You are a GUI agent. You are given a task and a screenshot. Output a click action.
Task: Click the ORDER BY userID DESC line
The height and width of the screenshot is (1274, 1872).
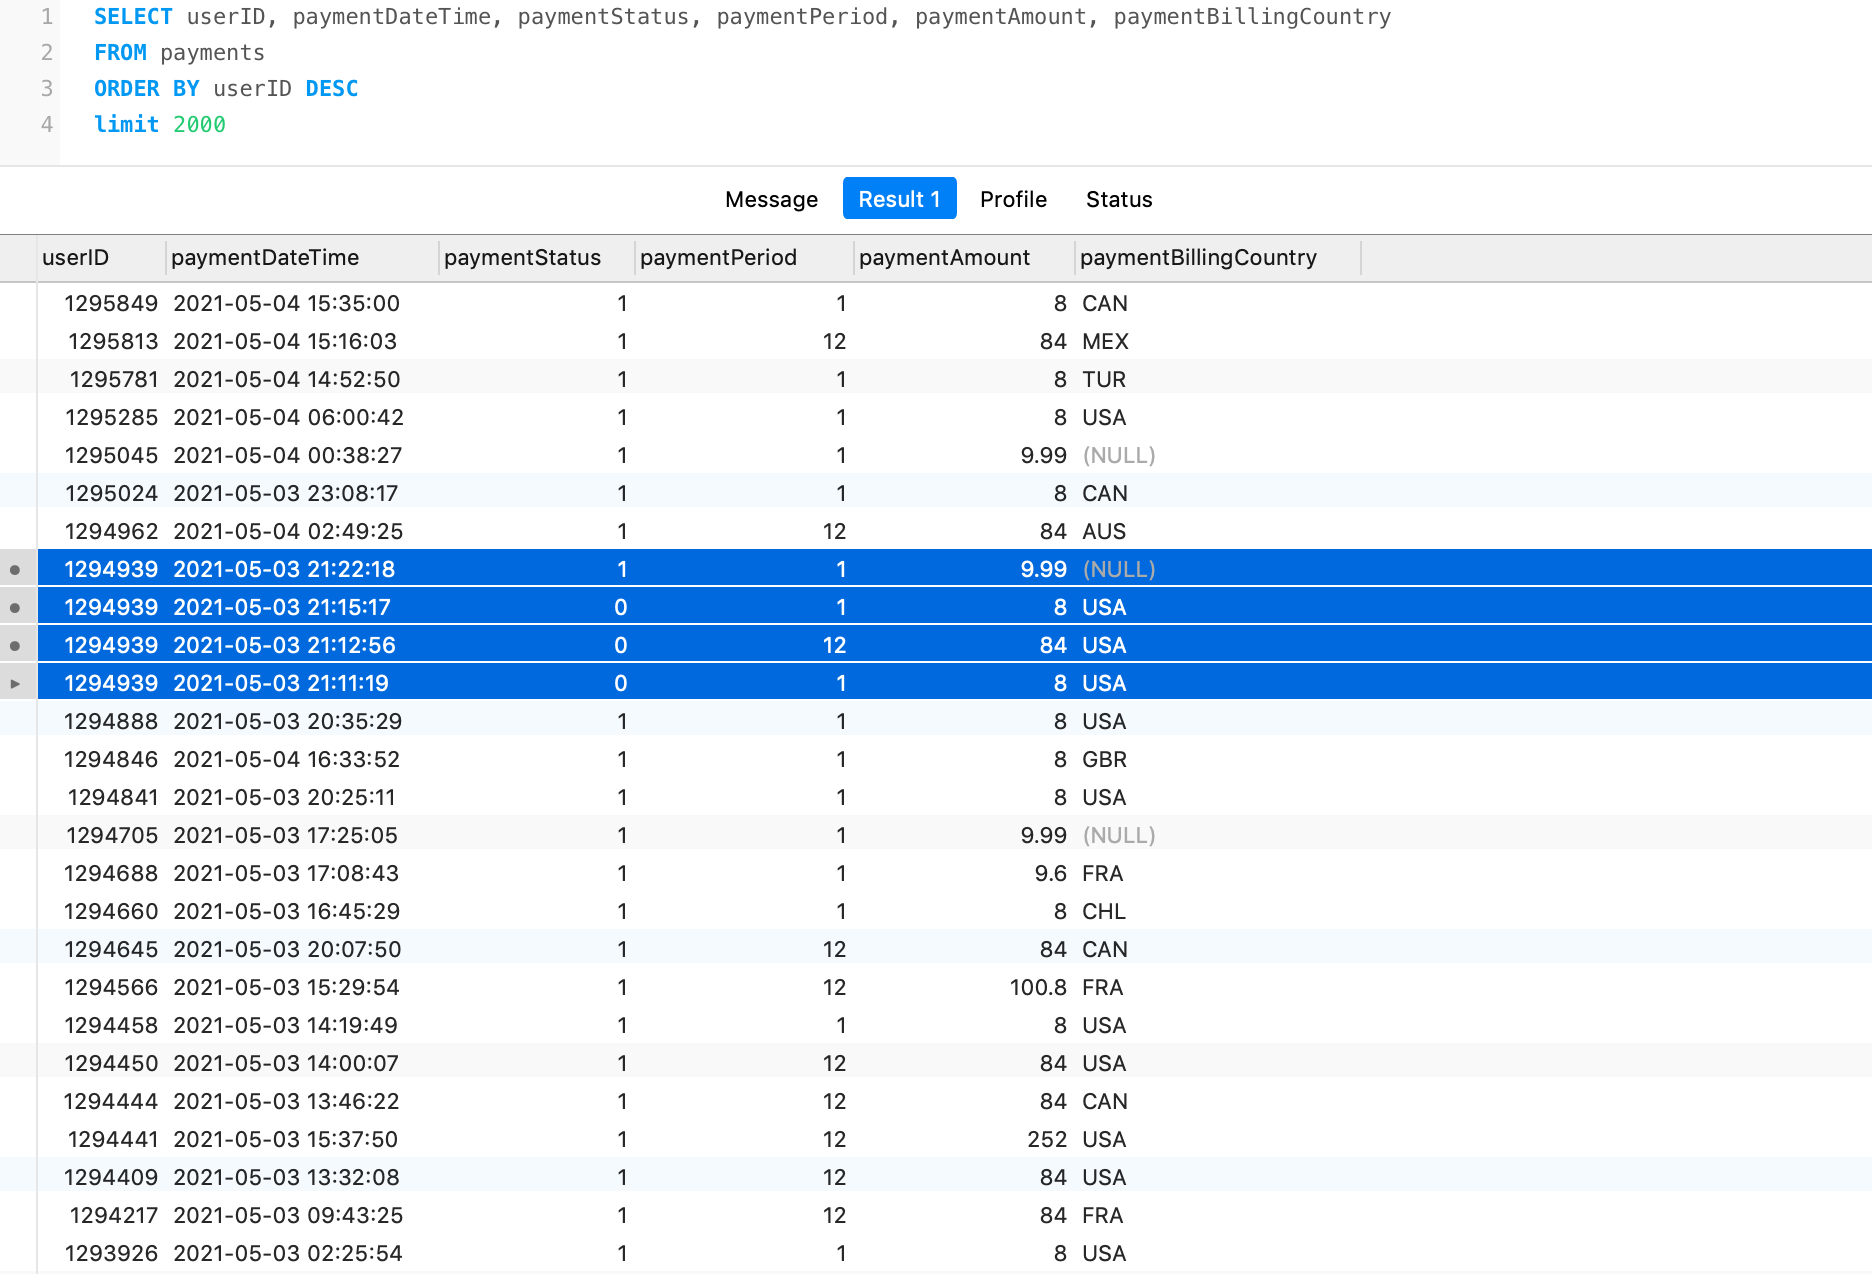(226, 89)
